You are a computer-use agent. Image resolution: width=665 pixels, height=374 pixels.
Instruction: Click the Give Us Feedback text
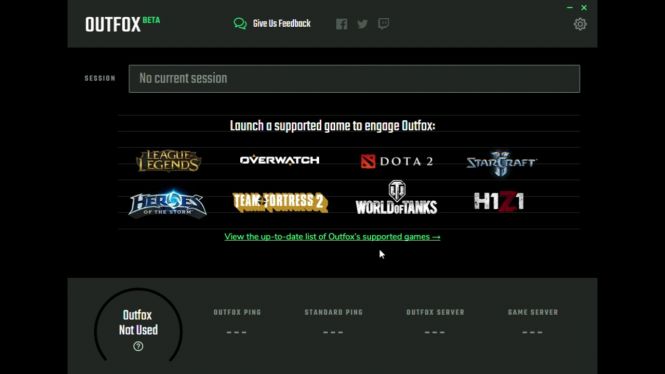[282, 24]
